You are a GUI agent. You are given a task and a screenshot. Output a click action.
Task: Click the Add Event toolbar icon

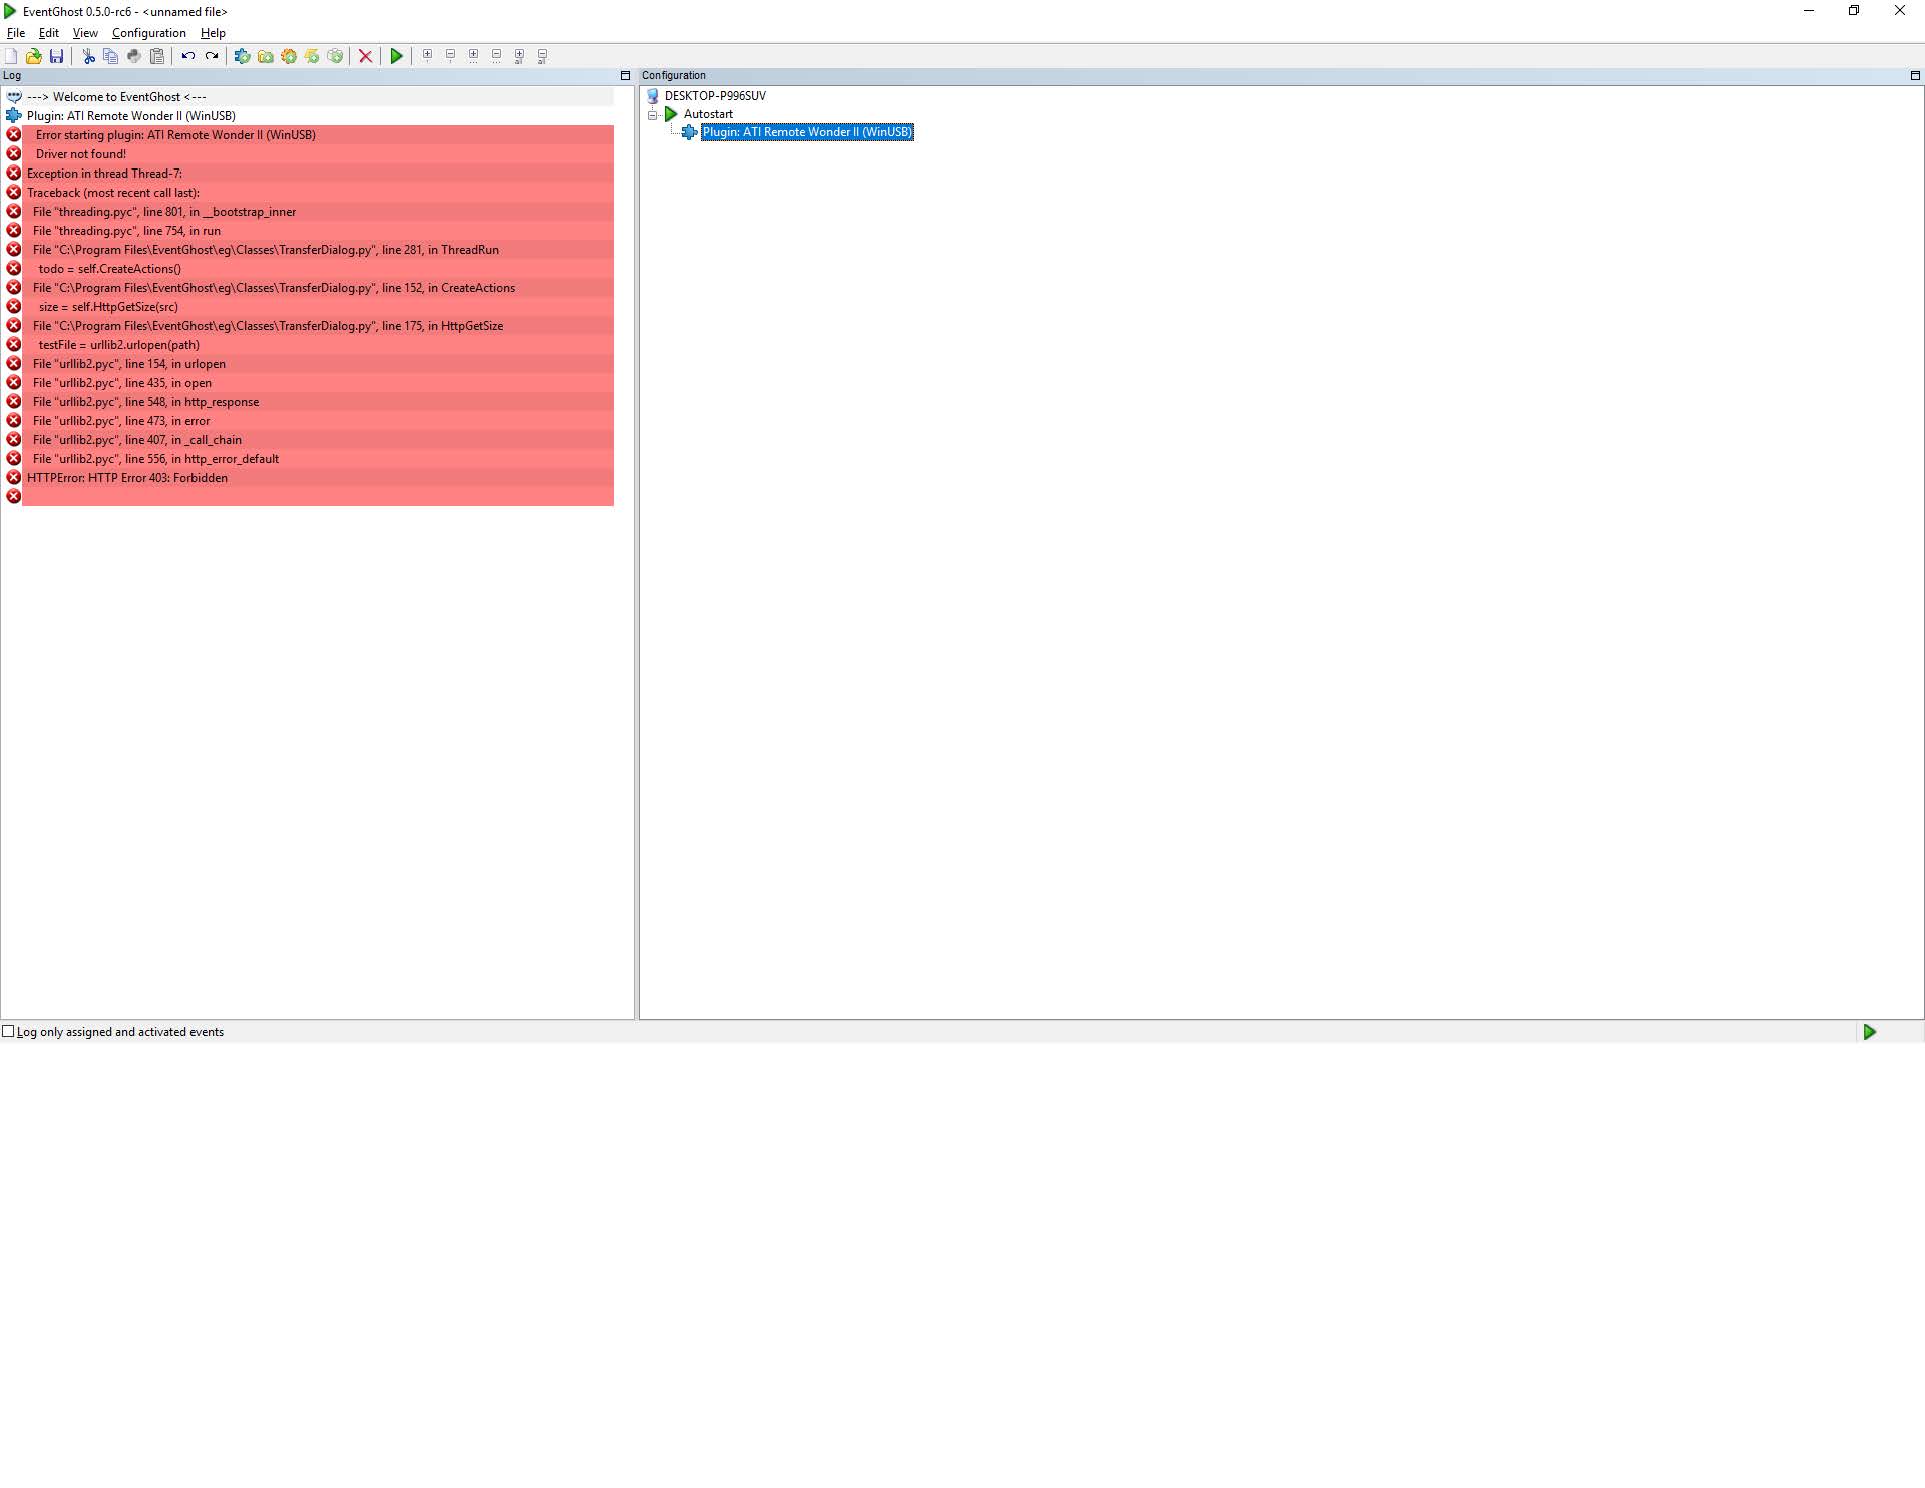click(312, 56)
